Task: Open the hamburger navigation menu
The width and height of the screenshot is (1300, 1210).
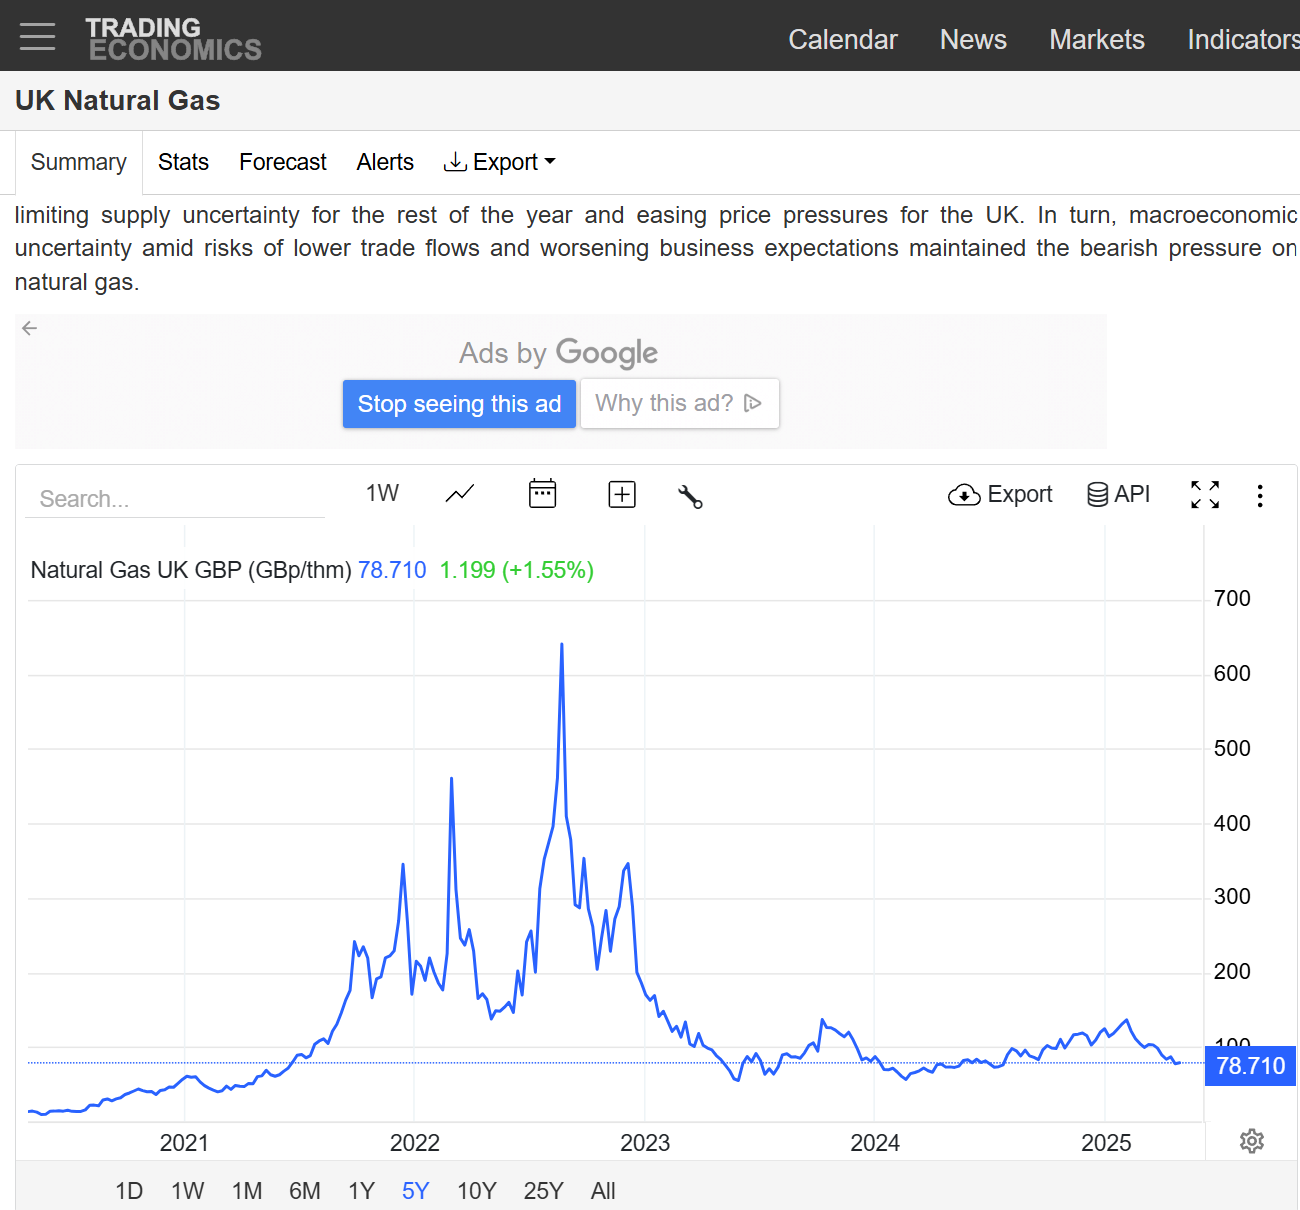Action: 37,36
